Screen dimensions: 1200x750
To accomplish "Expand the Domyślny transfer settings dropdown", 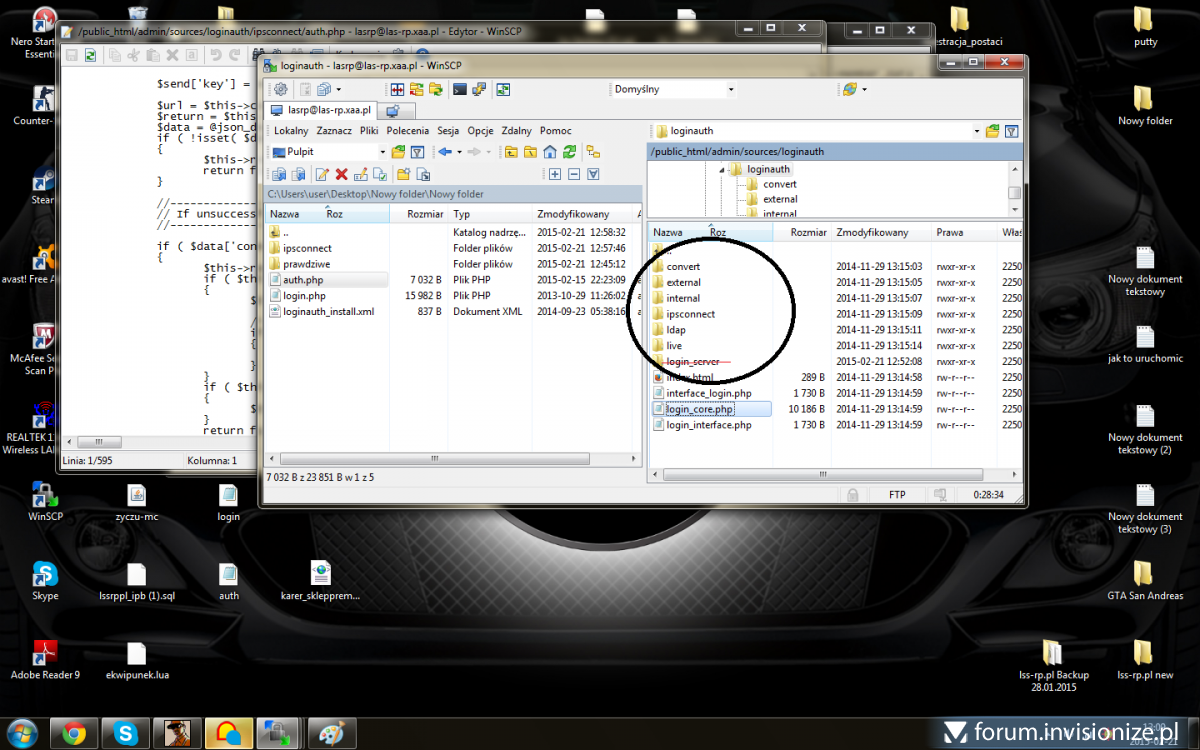I will 730,89.
